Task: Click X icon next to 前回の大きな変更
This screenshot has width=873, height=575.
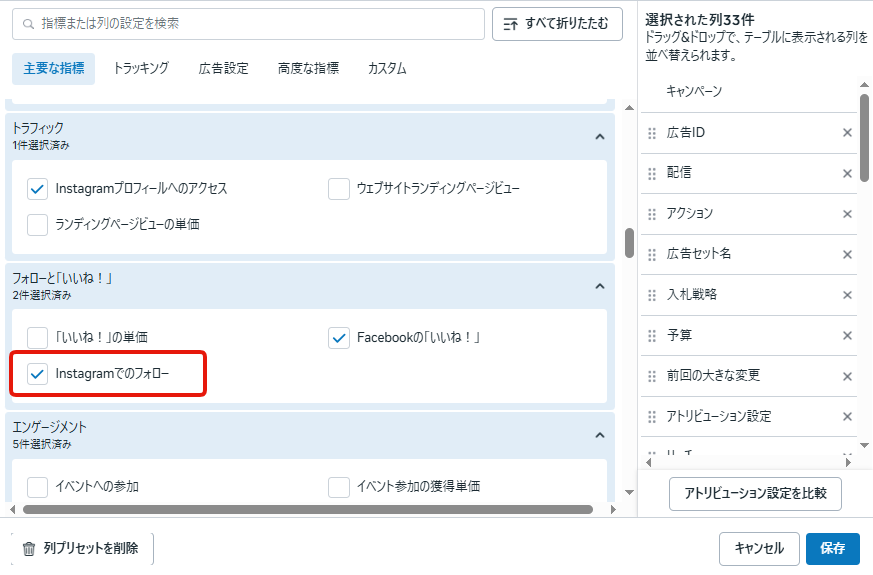Action: 847,376
